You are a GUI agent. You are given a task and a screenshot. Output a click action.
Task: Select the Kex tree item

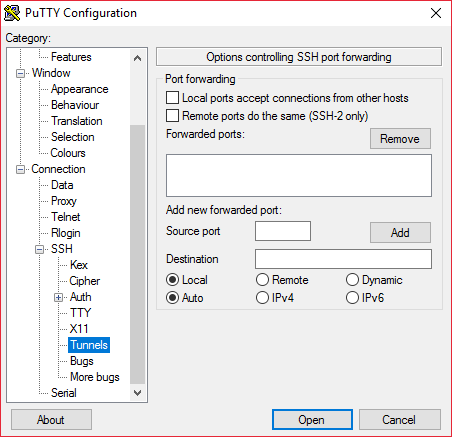pos(79,265)
